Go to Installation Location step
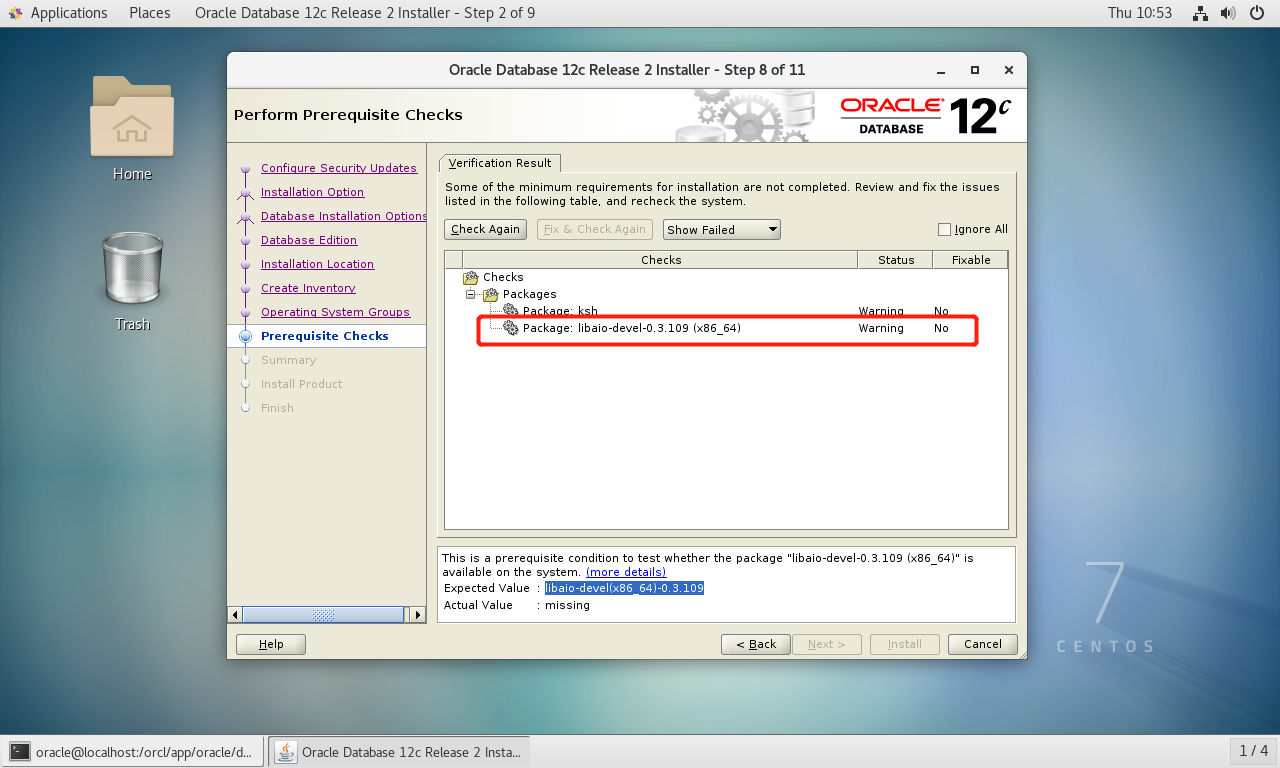Image resolution: width=1280 pixels, height=768 pixels. point(318,264)
